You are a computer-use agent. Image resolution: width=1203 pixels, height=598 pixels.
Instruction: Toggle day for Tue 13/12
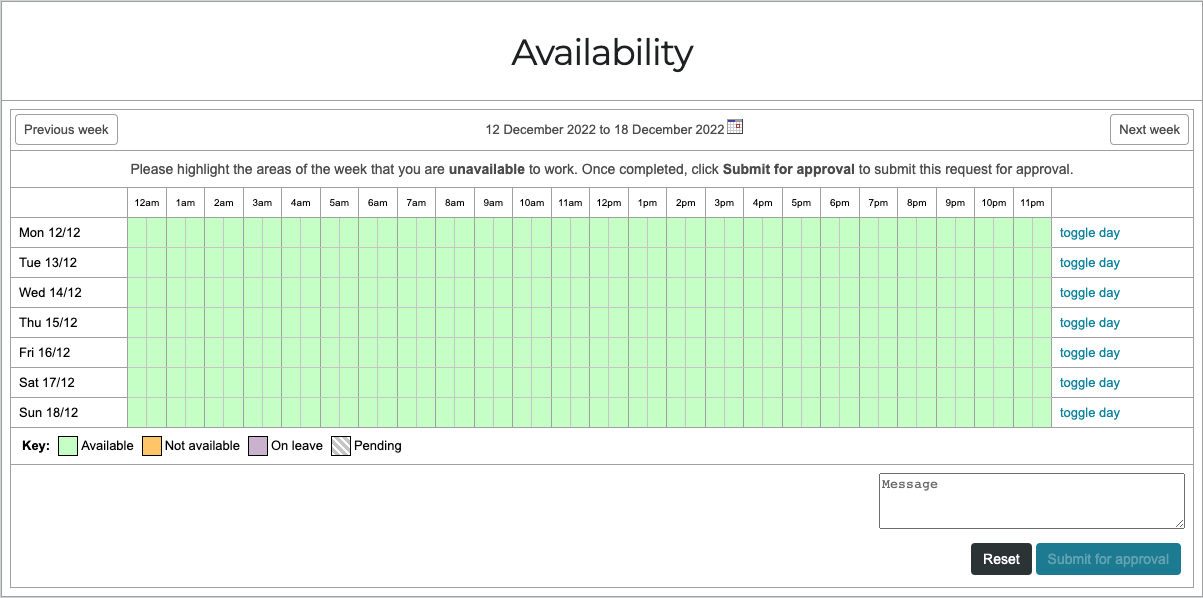tap(1089, 263)
